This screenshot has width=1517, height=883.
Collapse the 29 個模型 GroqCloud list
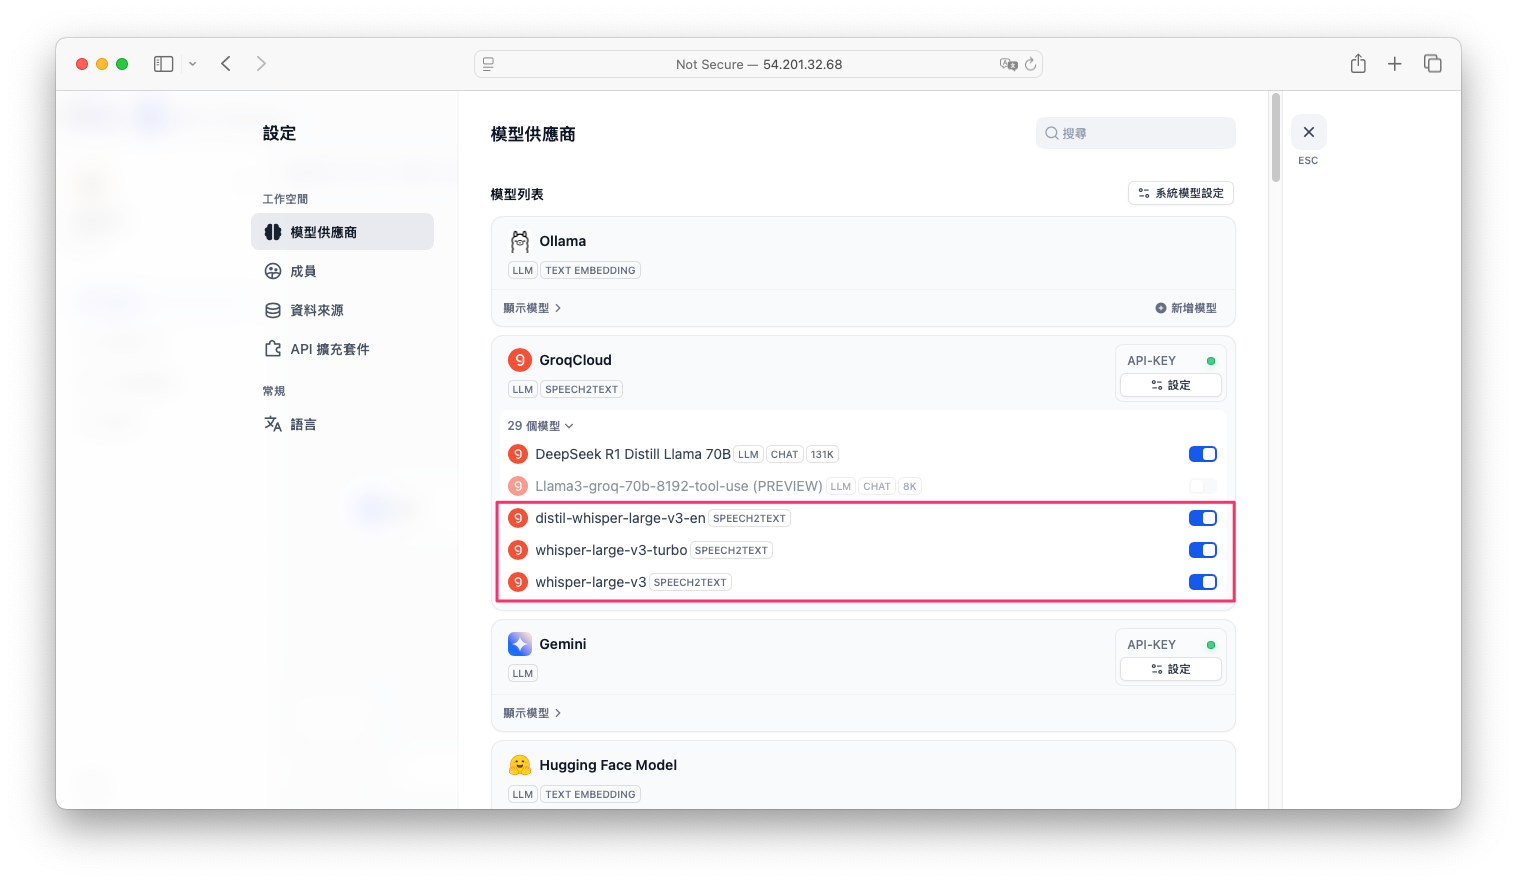click(540, 426)
